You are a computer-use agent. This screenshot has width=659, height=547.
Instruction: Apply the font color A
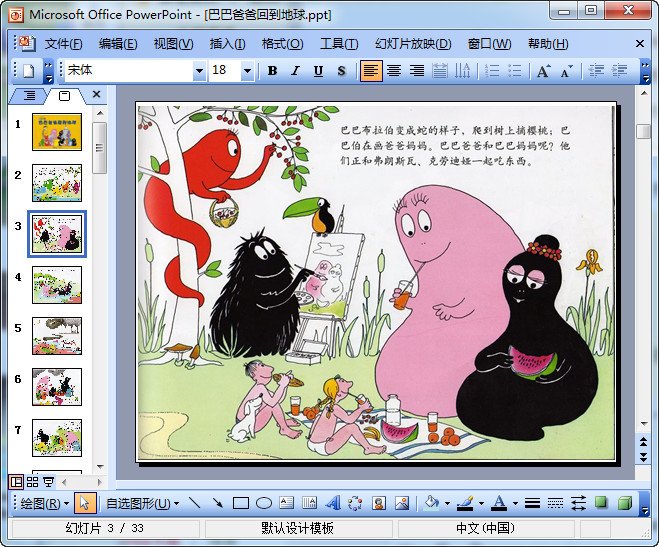click(499, 502)
